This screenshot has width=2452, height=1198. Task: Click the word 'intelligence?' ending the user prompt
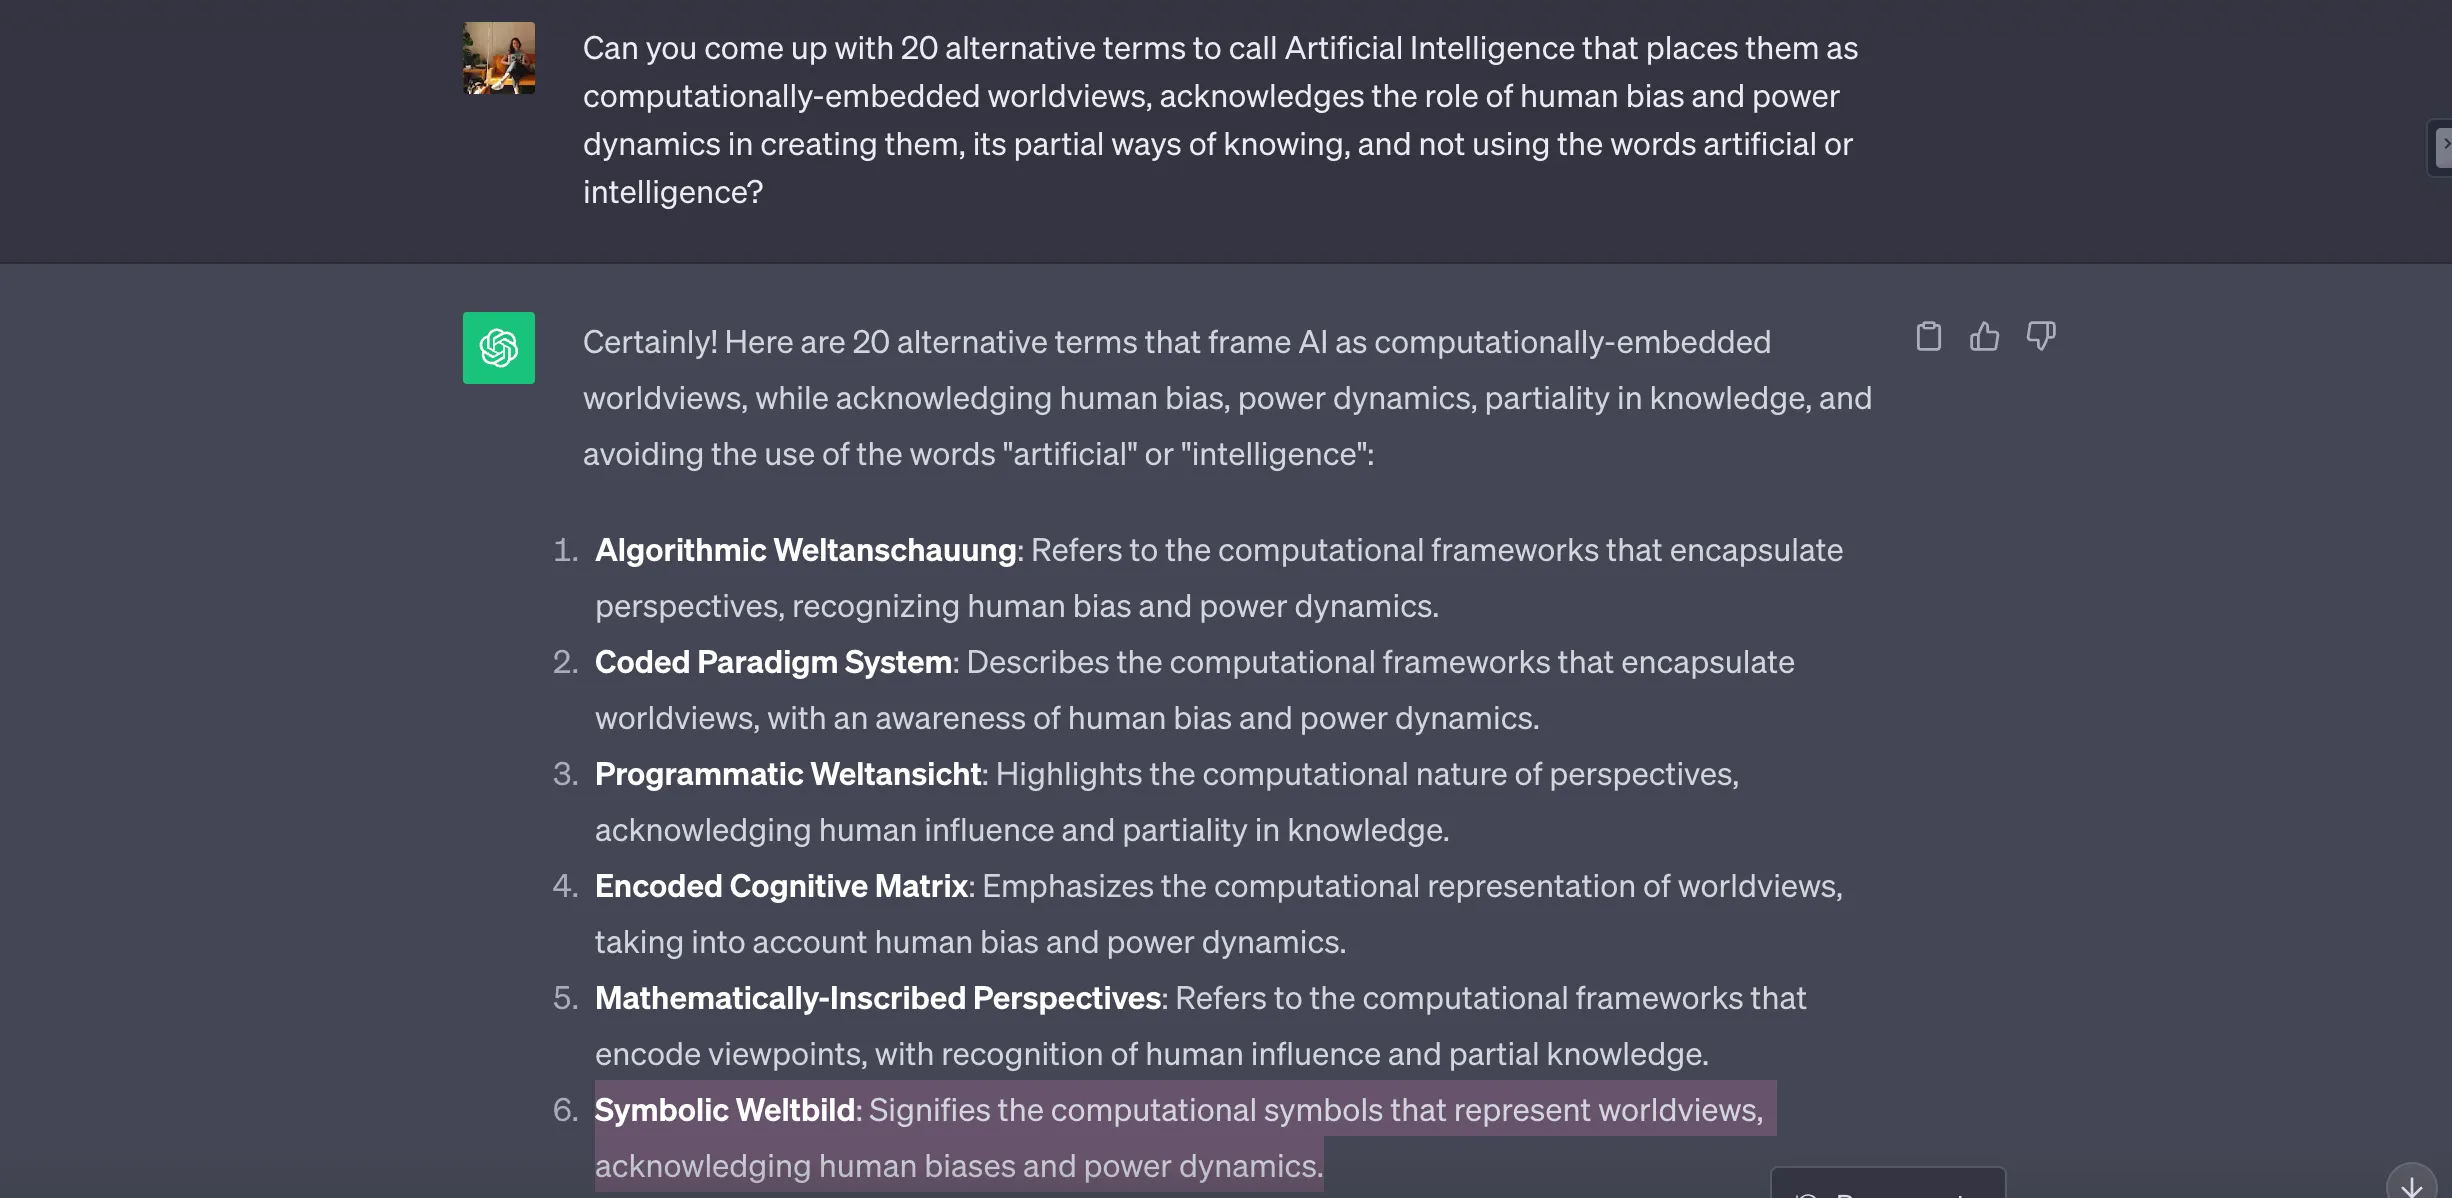[672, 192]
